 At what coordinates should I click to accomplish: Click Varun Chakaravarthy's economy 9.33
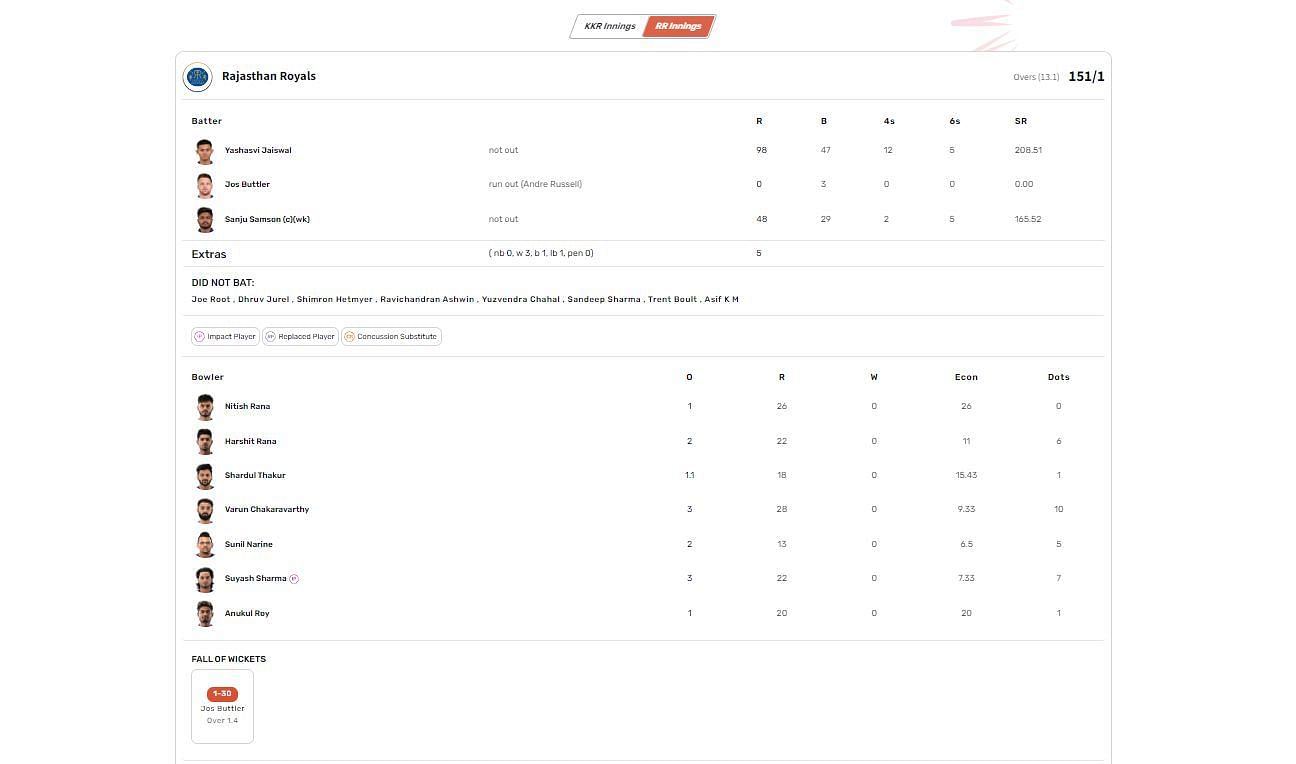(966, 509)
